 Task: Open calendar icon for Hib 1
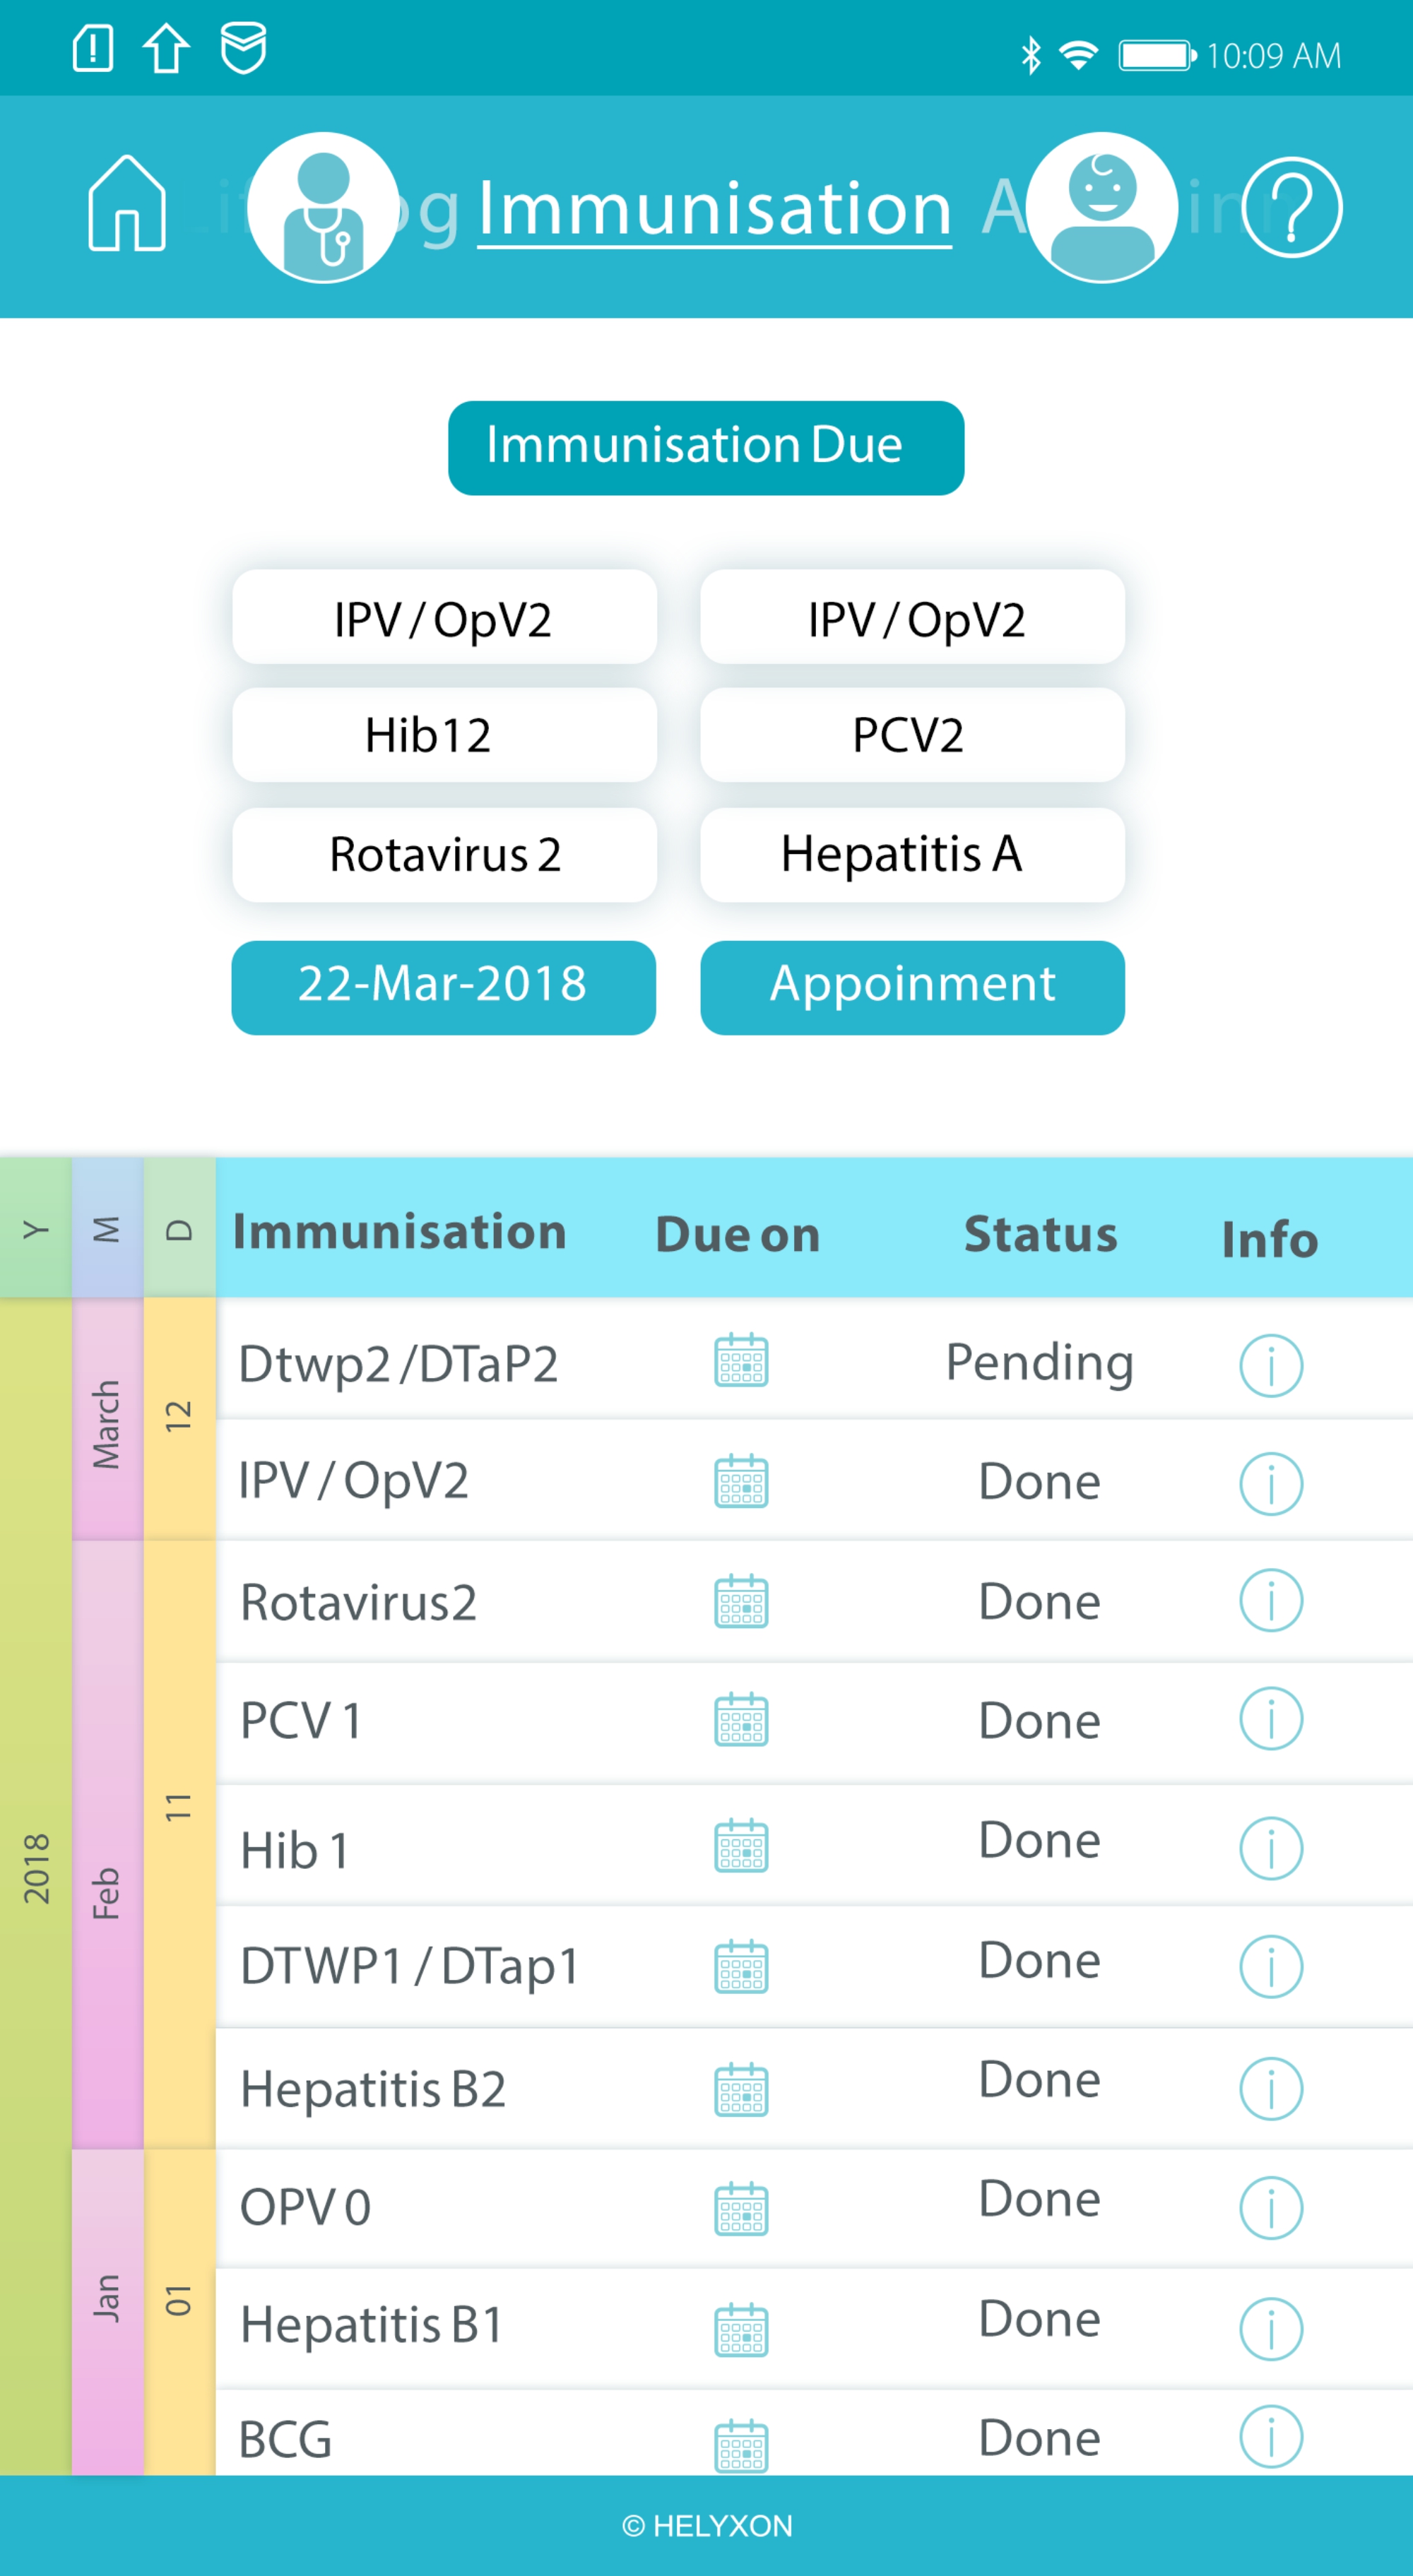coord(741,1845)
